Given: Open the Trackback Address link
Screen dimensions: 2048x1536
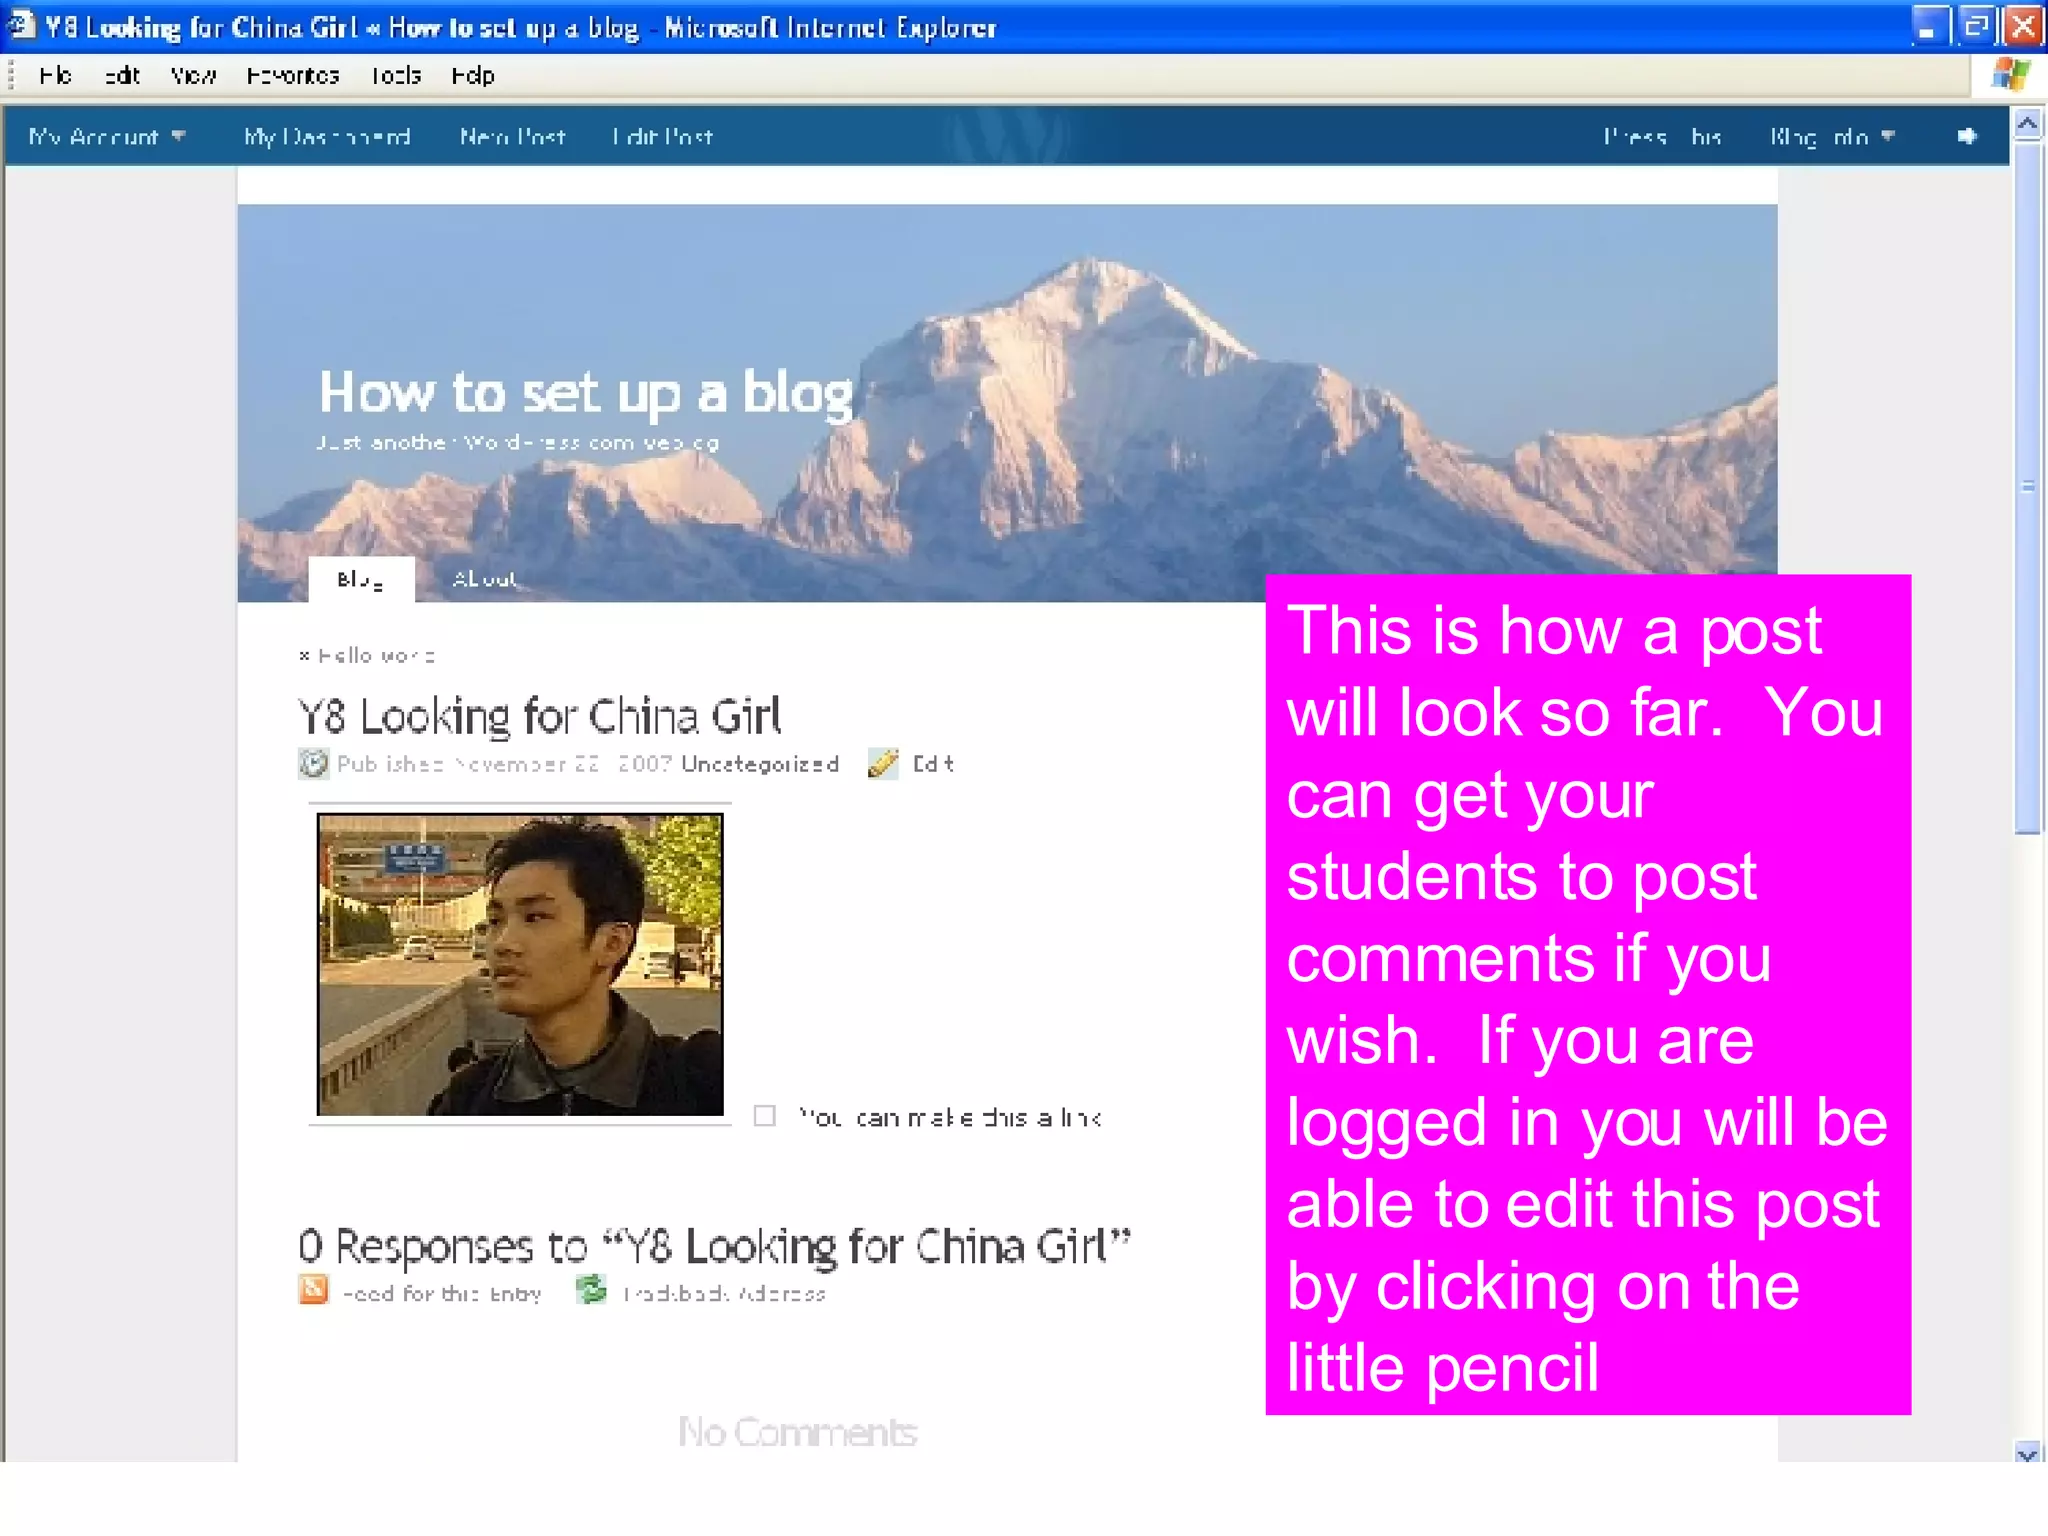Looking at the screenshot, I should coord(724,1293).
